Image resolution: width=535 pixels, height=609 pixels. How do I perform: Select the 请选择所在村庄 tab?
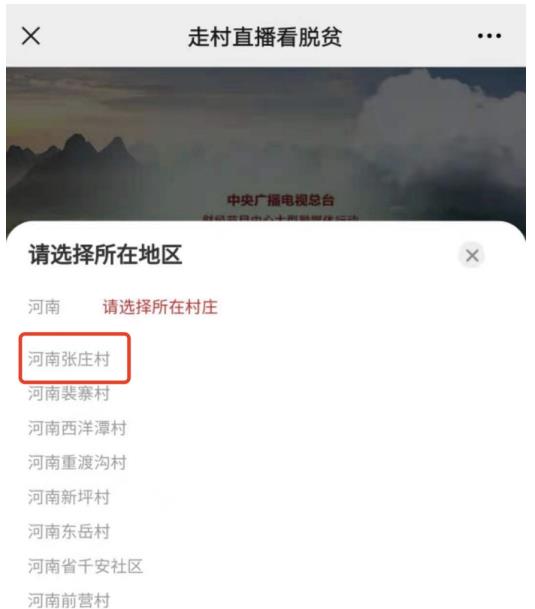tap(160, 307)
